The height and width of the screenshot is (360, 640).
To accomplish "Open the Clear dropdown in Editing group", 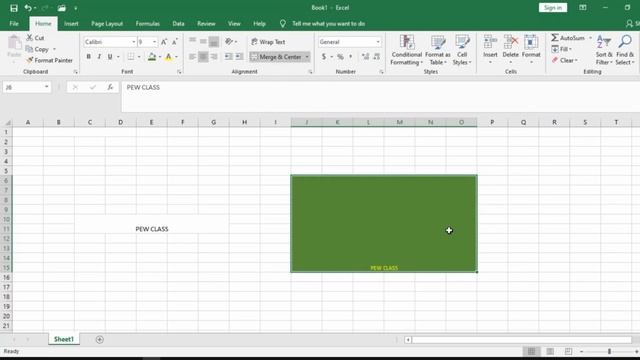I will (x=565, y=60).
